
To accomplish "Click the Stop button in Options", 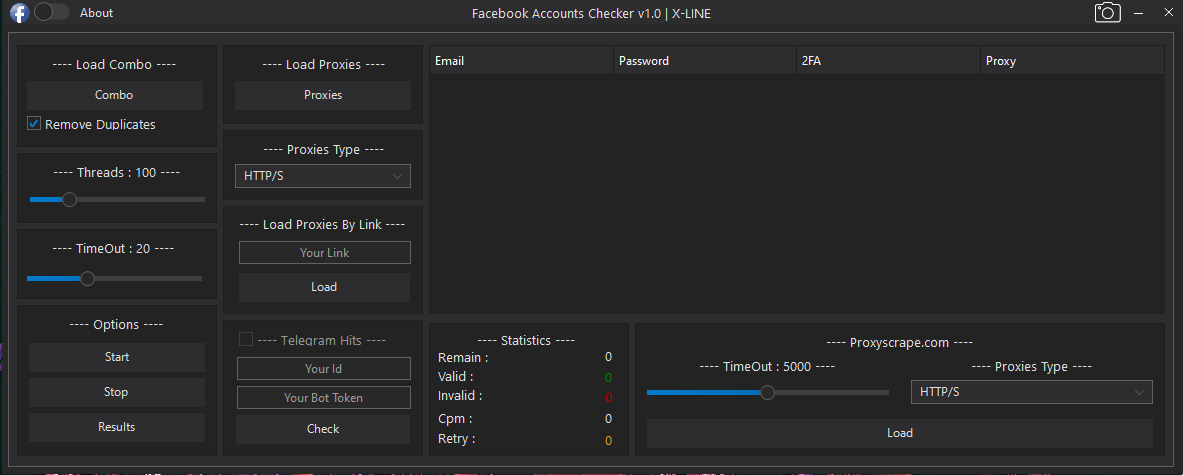I will (x=117, y=392).
